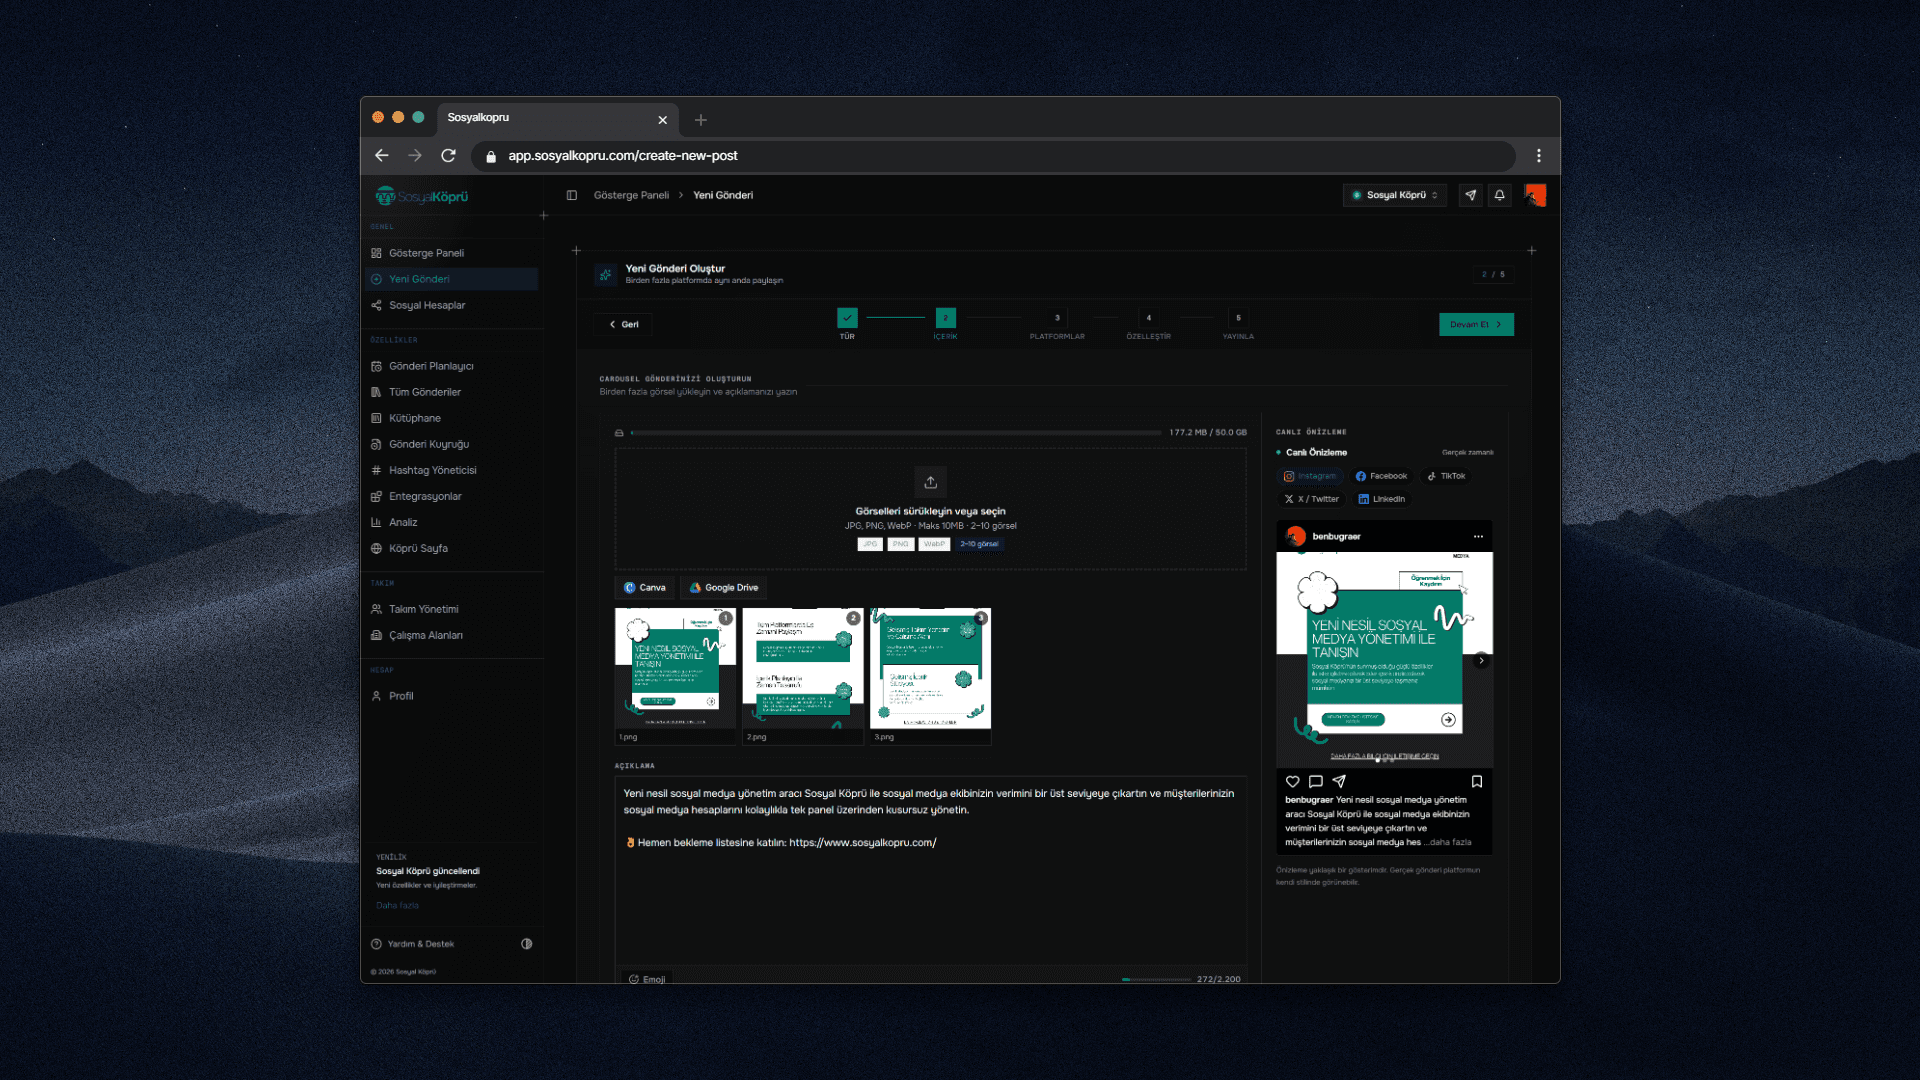Viewport: 1920px width, 1080px height.
Task: Jump to step 5 Yayınla
Action: (1238, 318)
